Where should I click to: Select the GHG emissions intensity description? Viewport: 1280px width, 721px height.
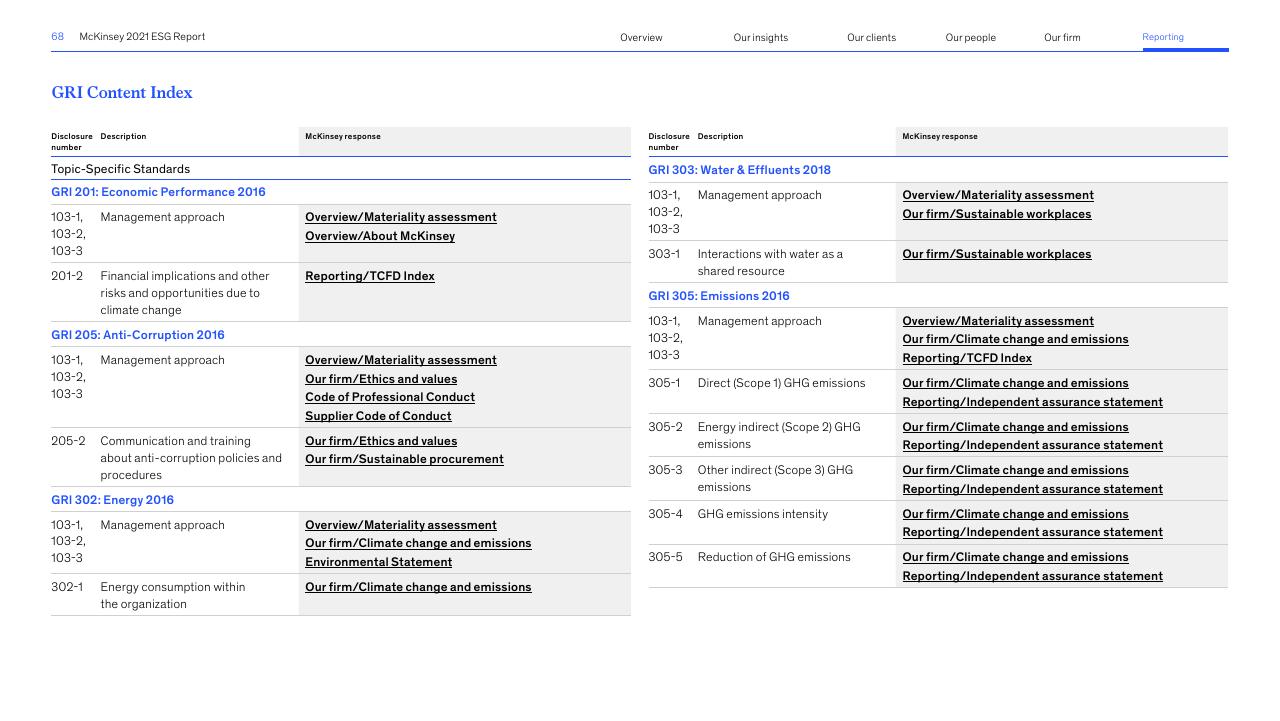coord(762,514)
